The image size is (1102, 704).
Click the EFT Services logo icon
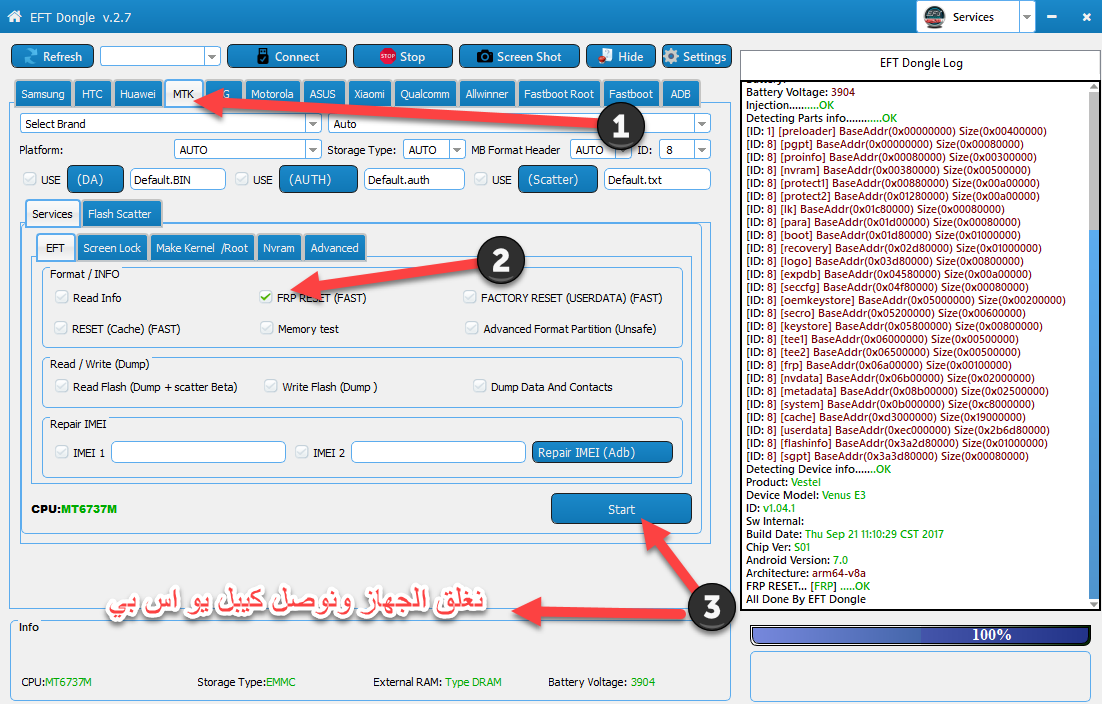(x=934, y=17)
